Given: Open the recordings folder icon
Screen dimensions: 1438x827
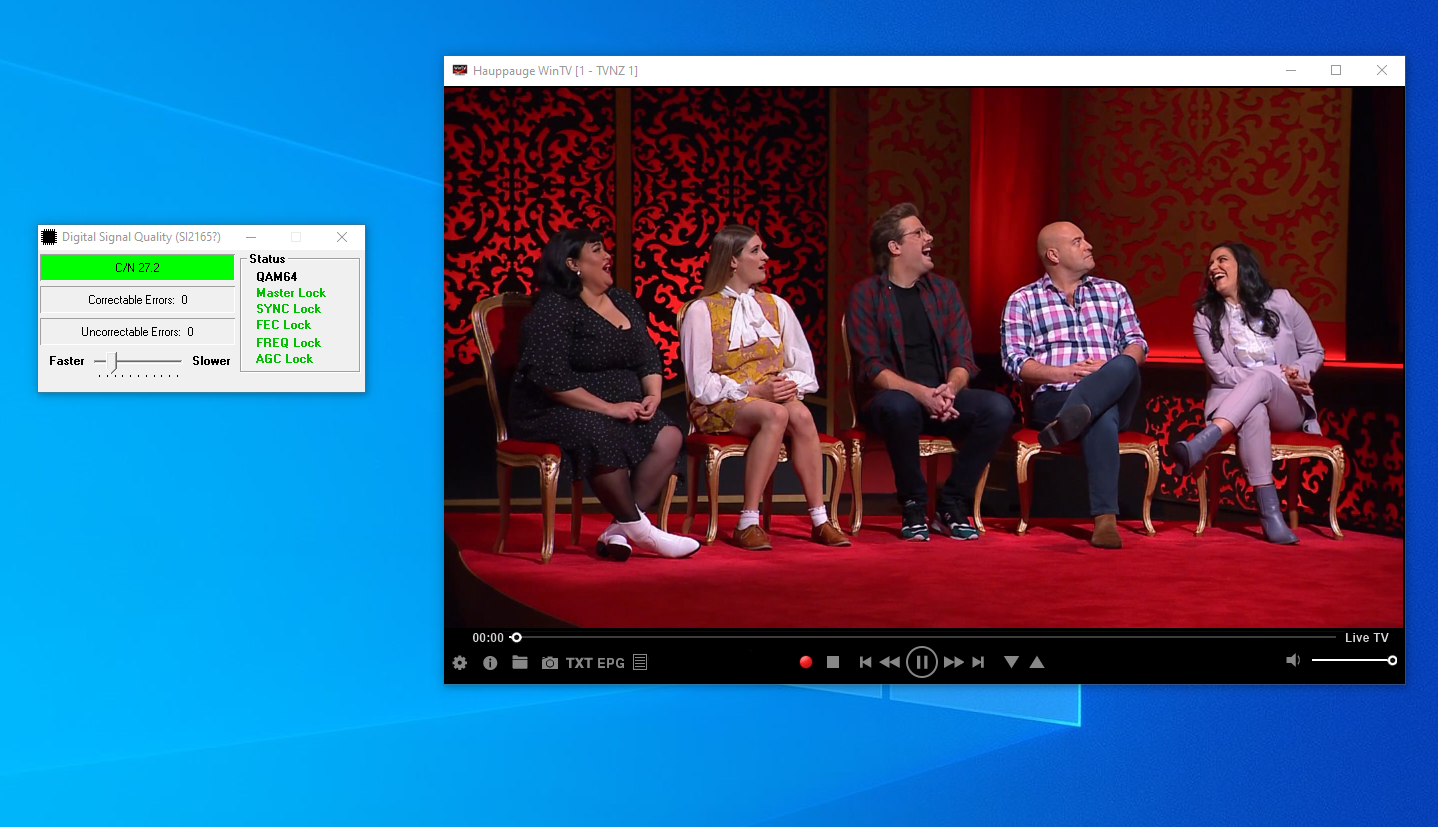Looking at the screenshot, I should pyautogui.click(x=520, y=662).
